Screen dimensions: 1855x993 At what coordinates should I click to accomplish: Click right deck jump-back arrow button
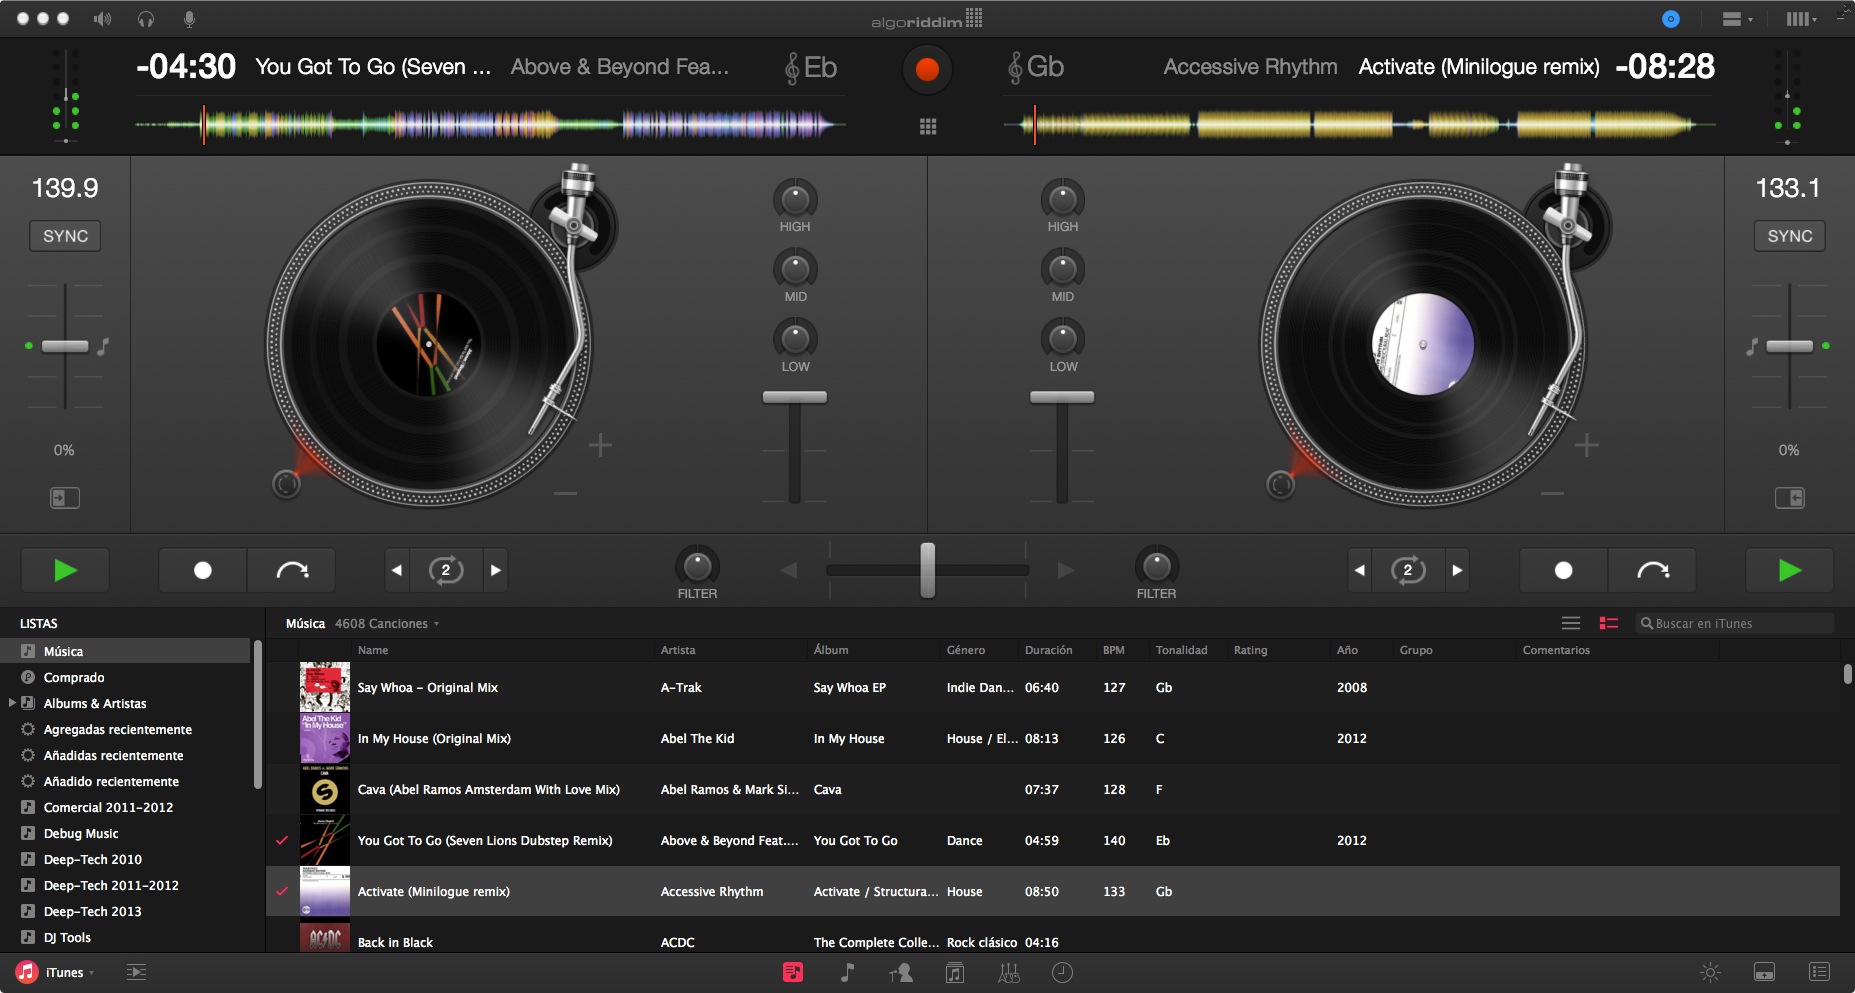(x=1653, y=570)
